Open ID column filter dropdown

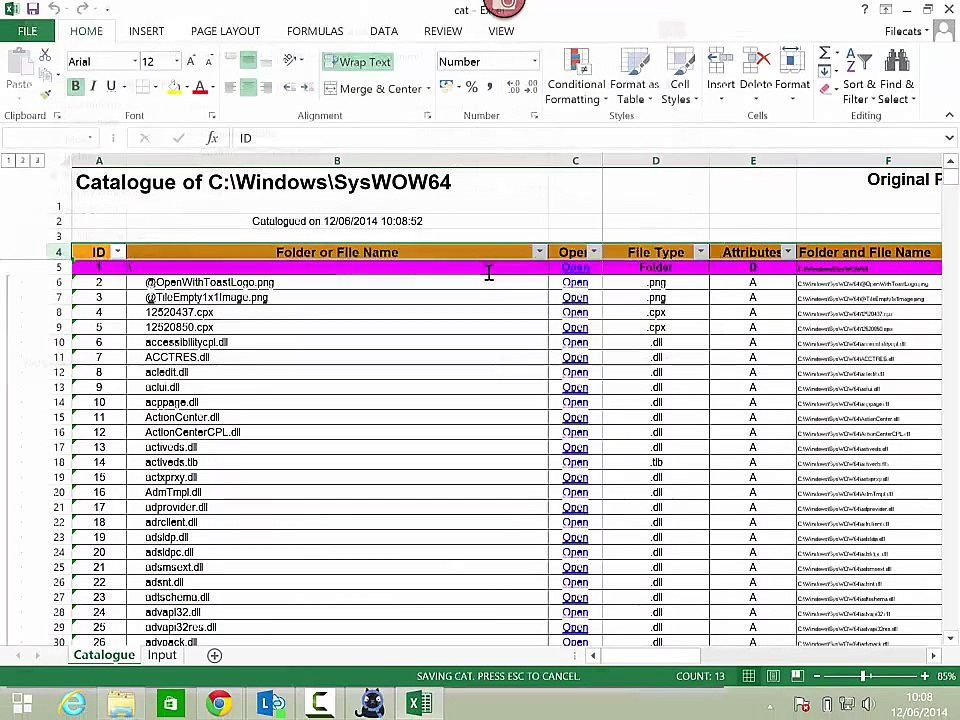[117, 252]
